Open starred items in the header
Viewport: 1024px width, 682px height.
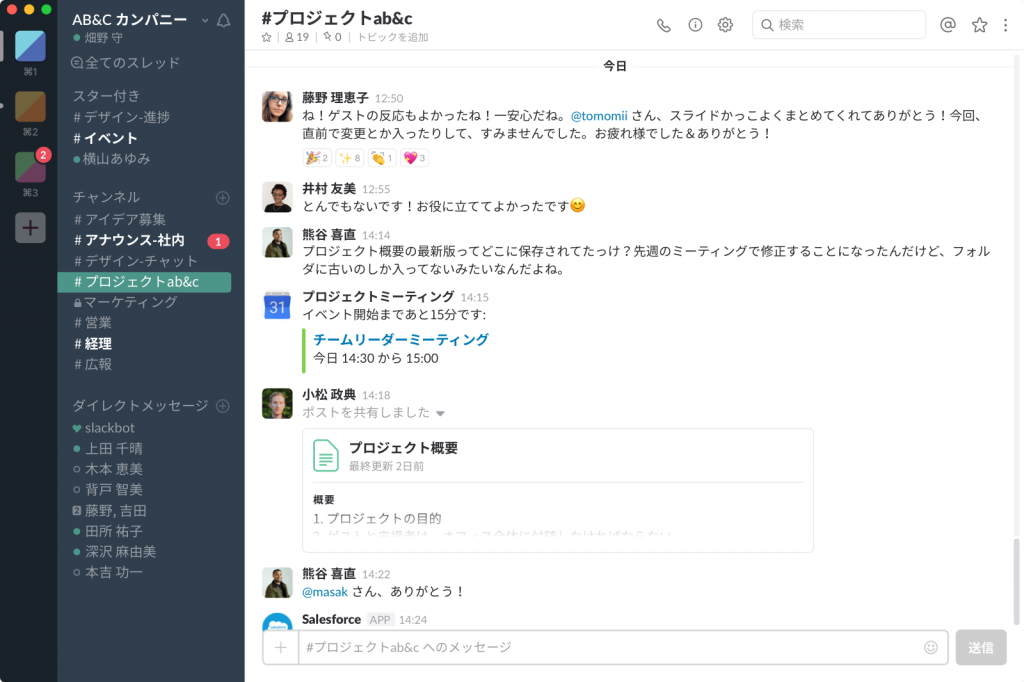coord(979,25)
